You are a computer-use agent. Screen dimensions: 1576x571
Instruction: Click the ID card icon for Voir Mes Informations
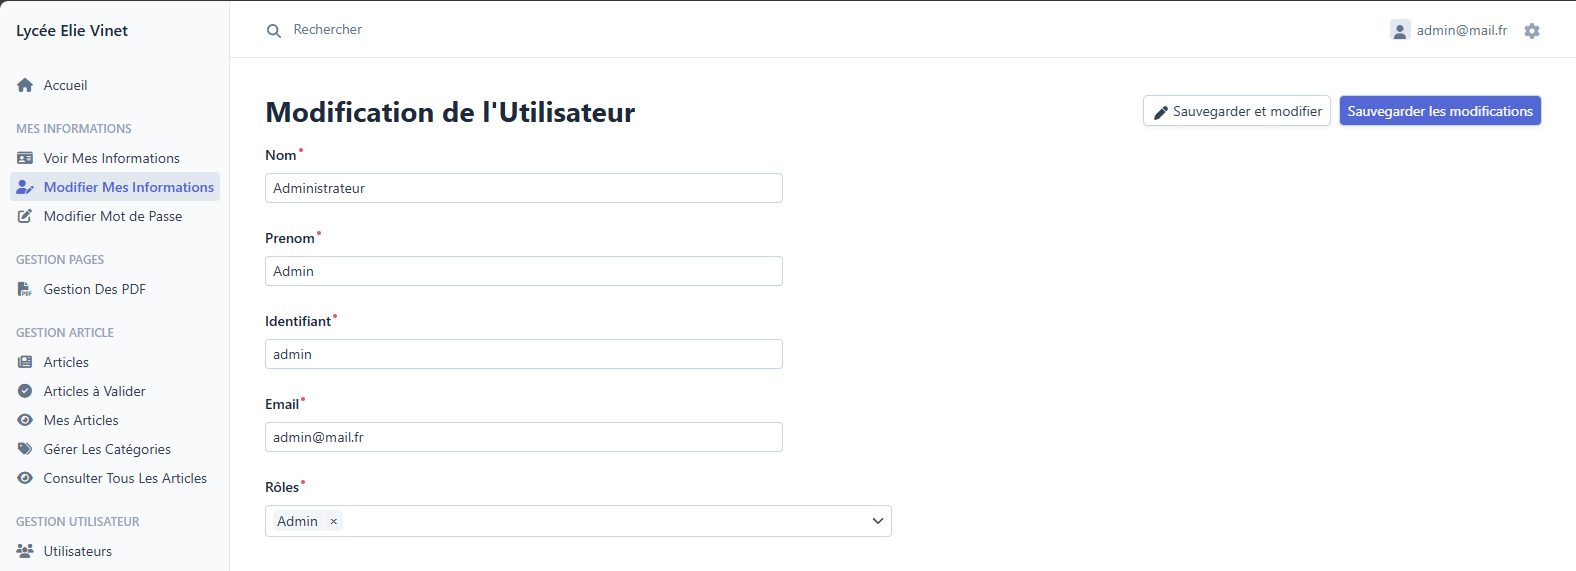click(25, 158)
